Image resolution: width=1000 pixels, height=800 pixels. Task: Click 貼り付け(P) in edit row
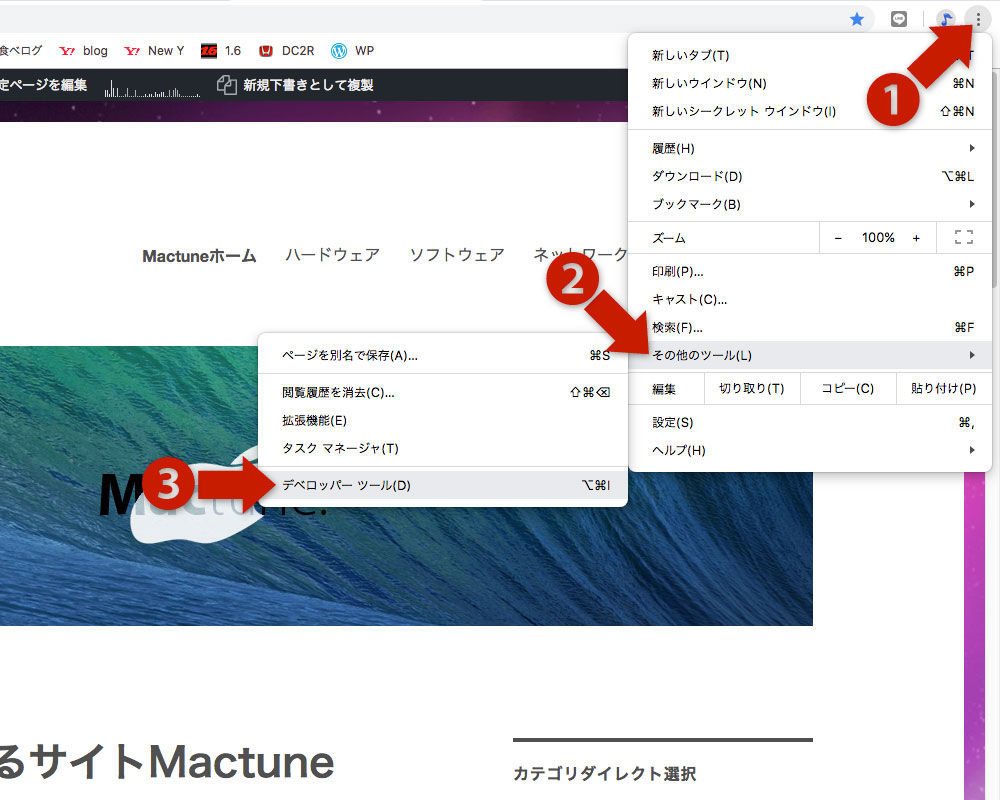pos(943,389)
